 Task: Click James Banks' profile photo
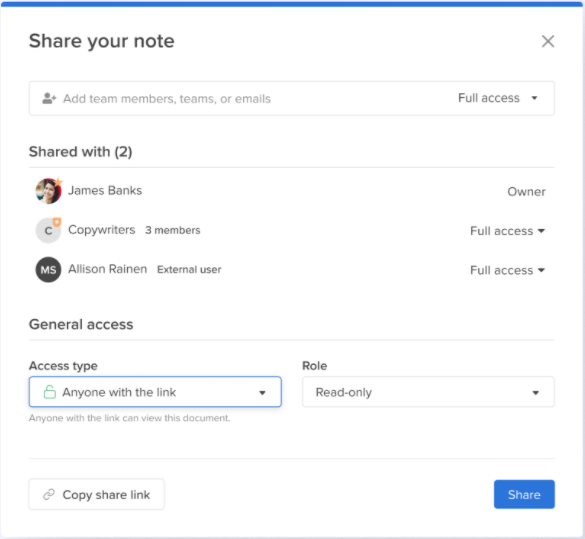coord(49,191)
